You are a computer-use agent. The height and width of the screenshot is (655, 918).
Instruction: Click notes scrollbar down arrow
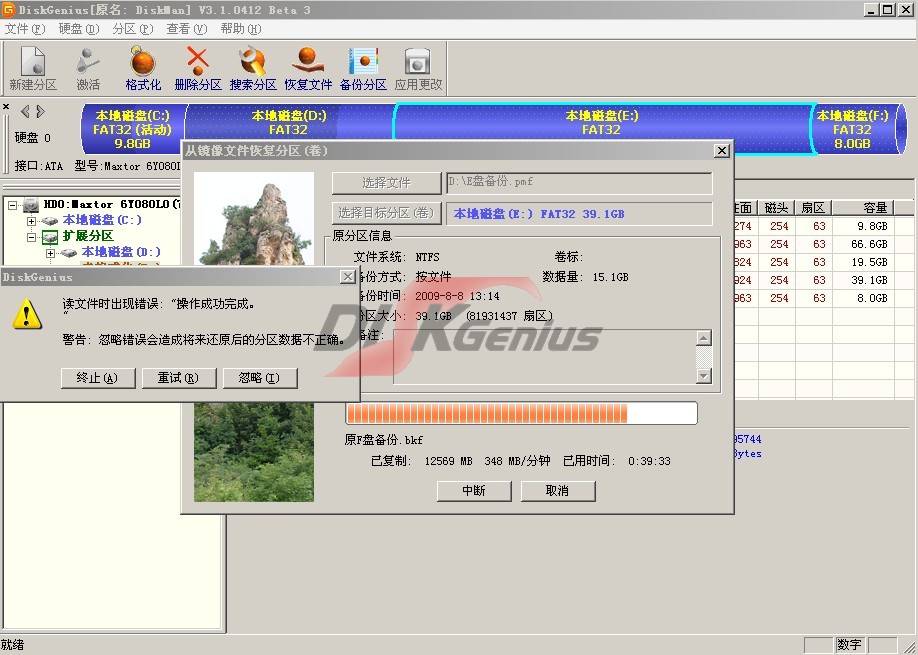pyautogui.click(x=704, y=376)
